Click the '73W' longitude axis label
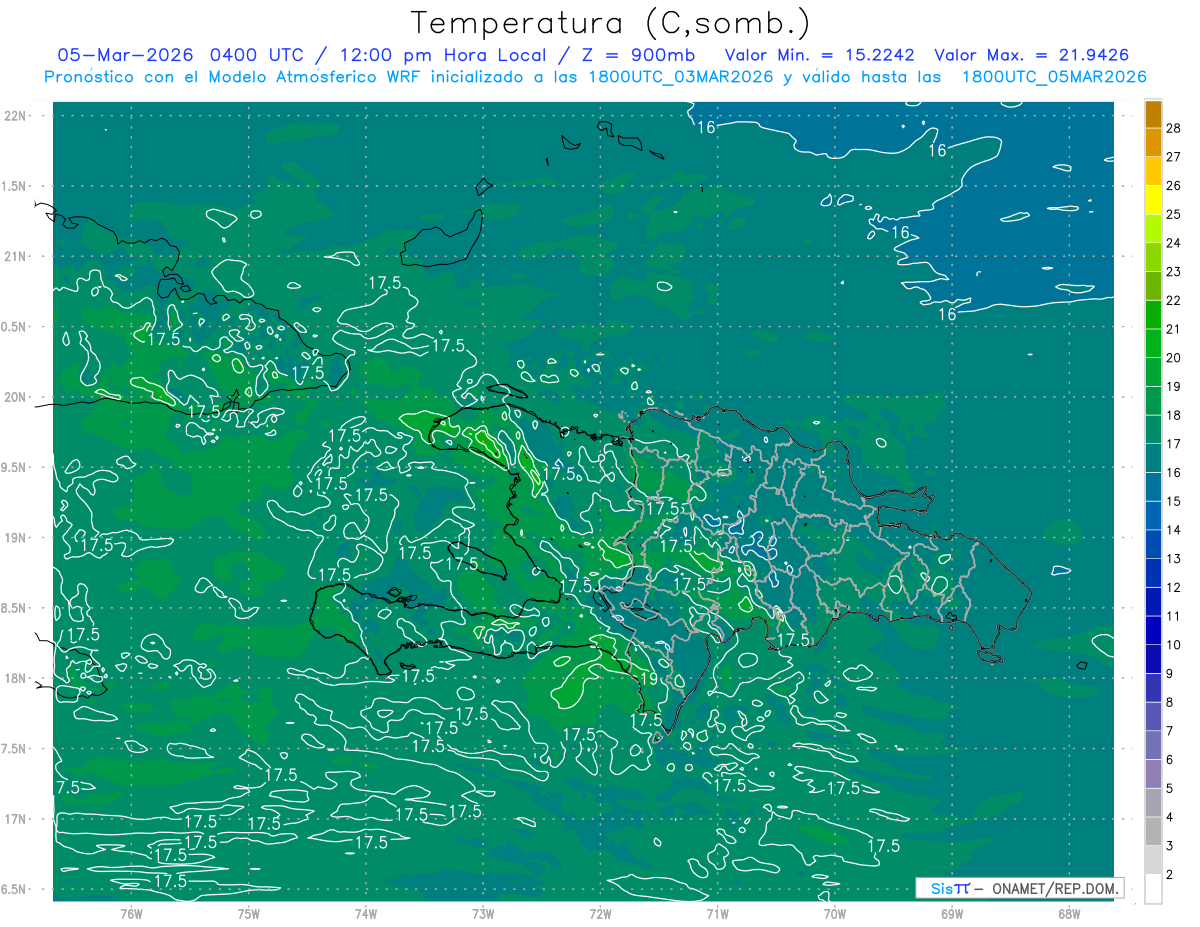Image resolution: width=1200 pixels, height=927 pixels. click(x=483, y=914)
